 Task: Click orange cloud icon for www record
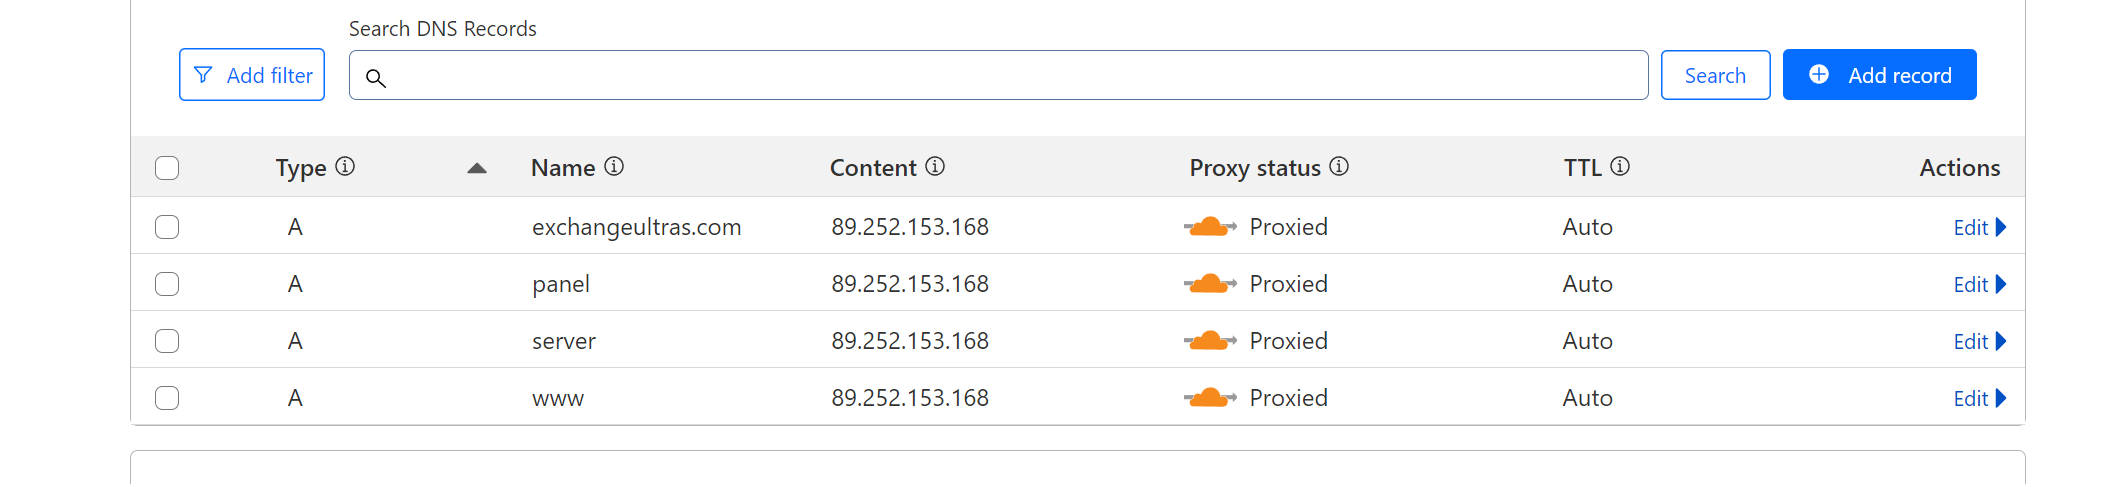click(1210, 398)
